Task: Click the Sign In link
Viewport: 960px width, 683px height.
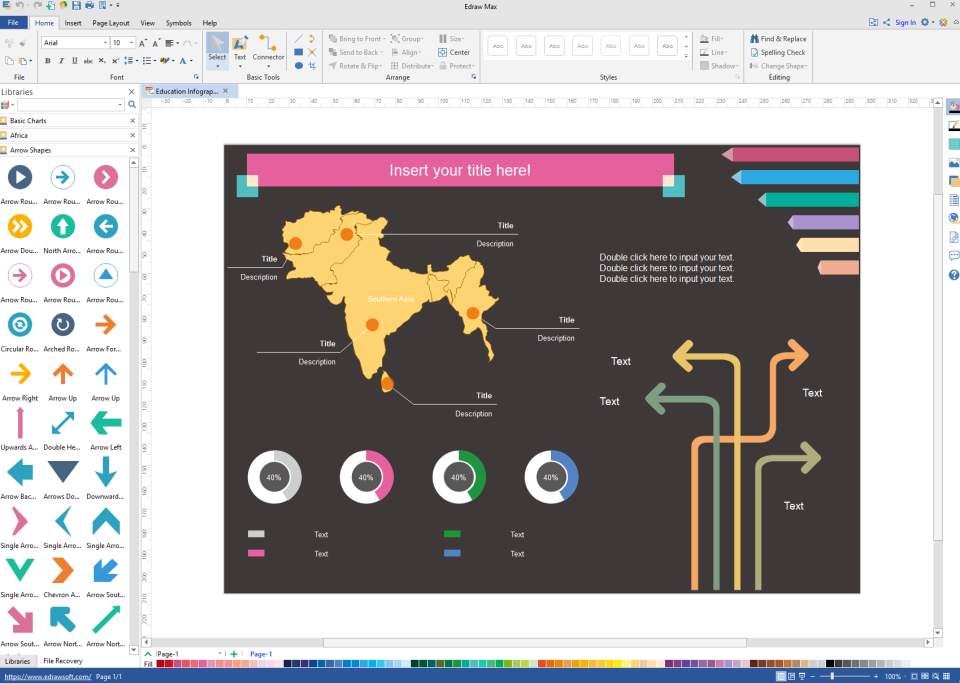Action: [905, 23]
